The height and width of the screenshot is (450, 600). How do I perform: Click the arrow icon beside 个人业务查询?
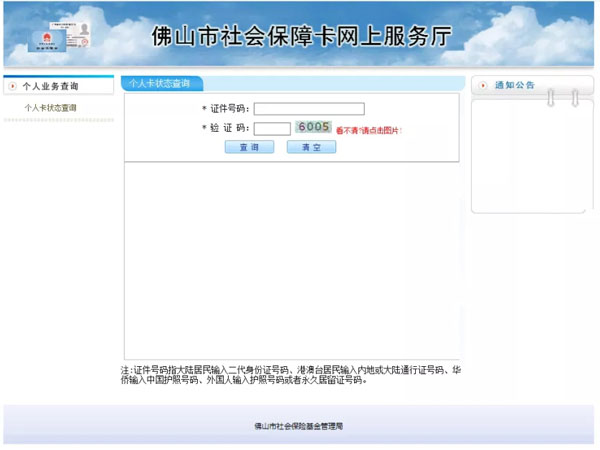pos(13,86)
